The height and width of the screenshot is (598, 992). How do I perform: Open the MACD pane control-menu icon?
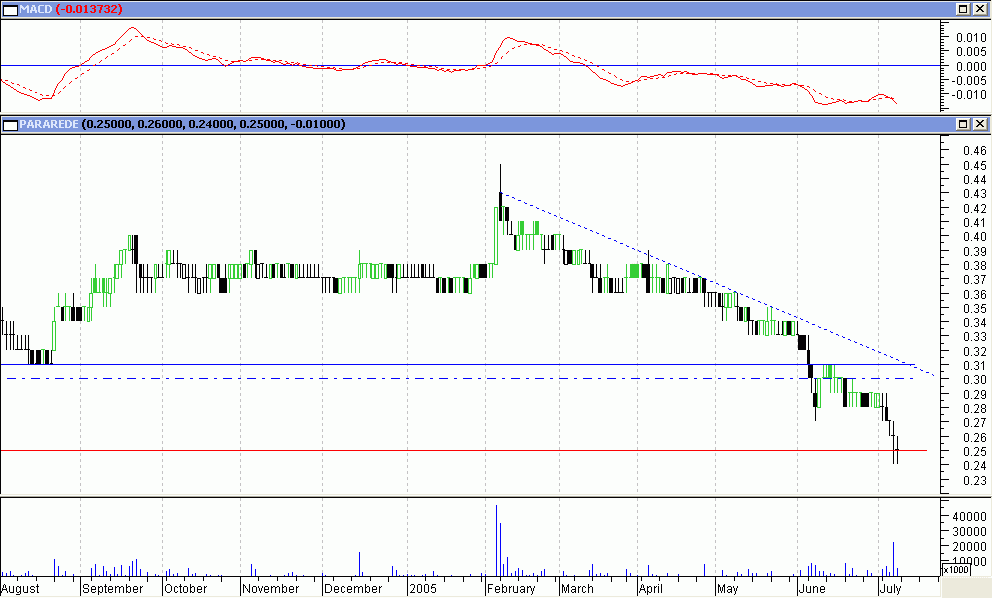[x=10, y=9]
